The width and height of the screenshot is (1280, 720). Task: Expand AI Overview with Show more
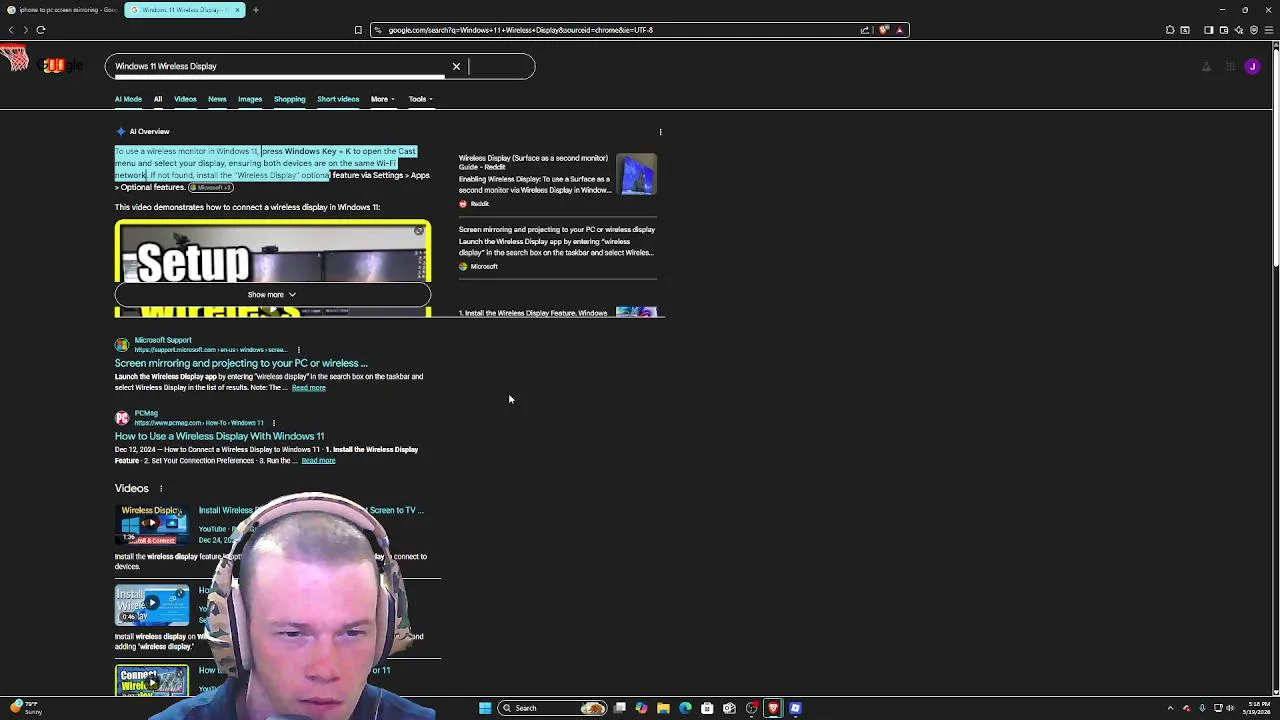click(x=272, y=295)
